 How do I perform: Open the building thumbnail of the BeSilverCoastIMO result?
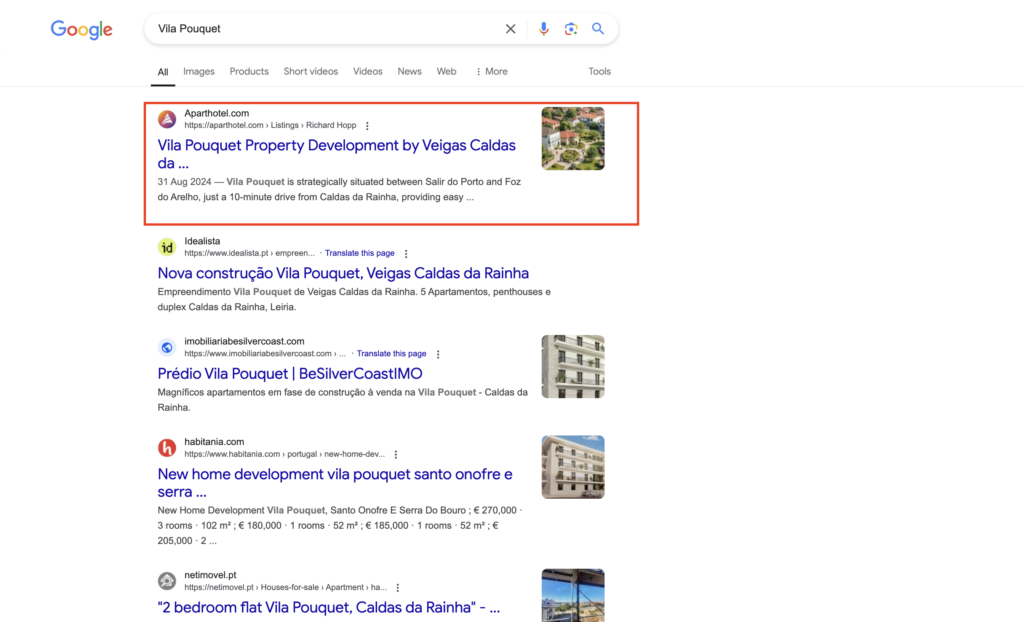point(573,367)
